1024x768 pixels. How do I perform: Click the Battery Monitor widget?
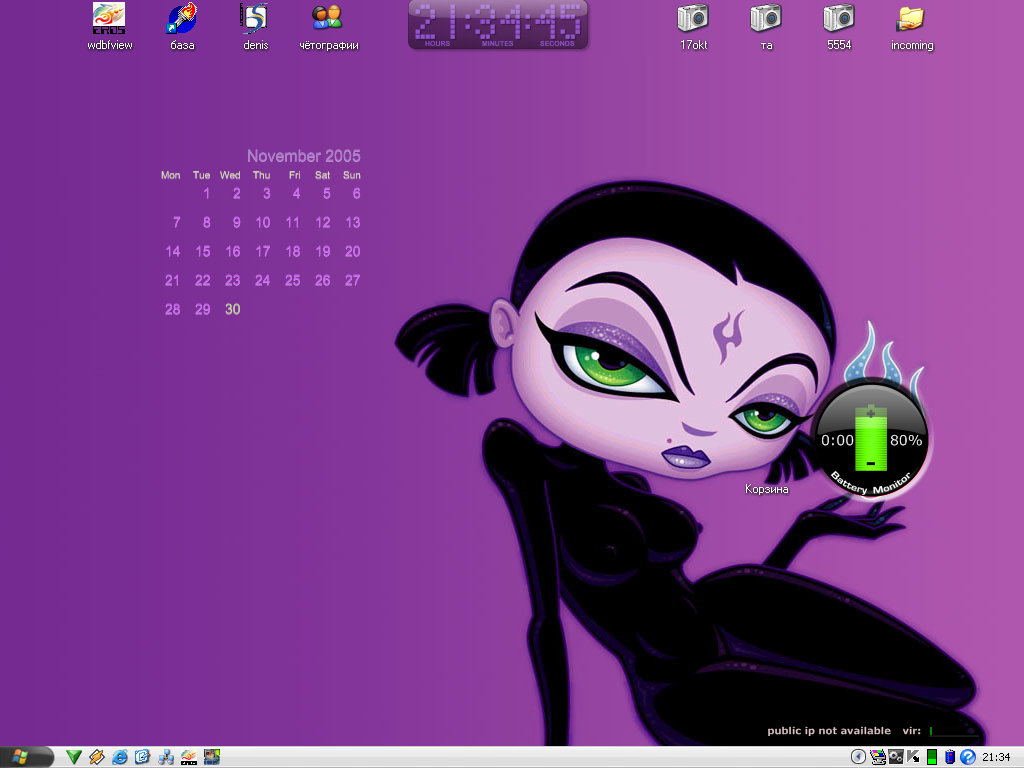point(871,439)
